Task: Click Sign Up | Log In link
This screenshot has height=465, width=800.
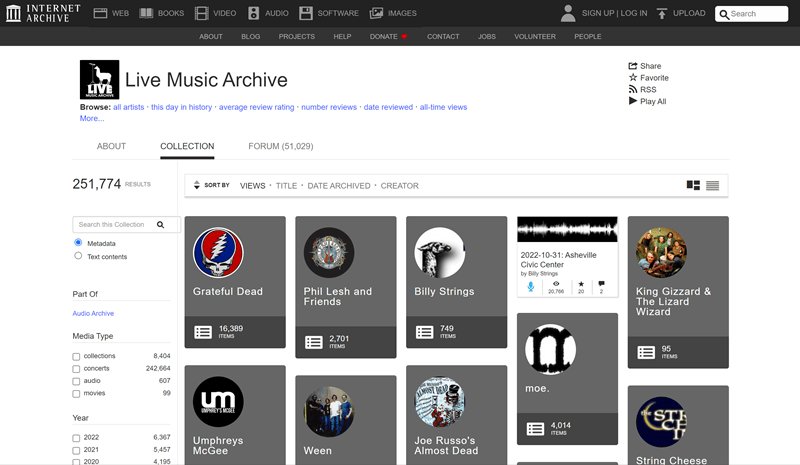Action: (x=614, y=13)
